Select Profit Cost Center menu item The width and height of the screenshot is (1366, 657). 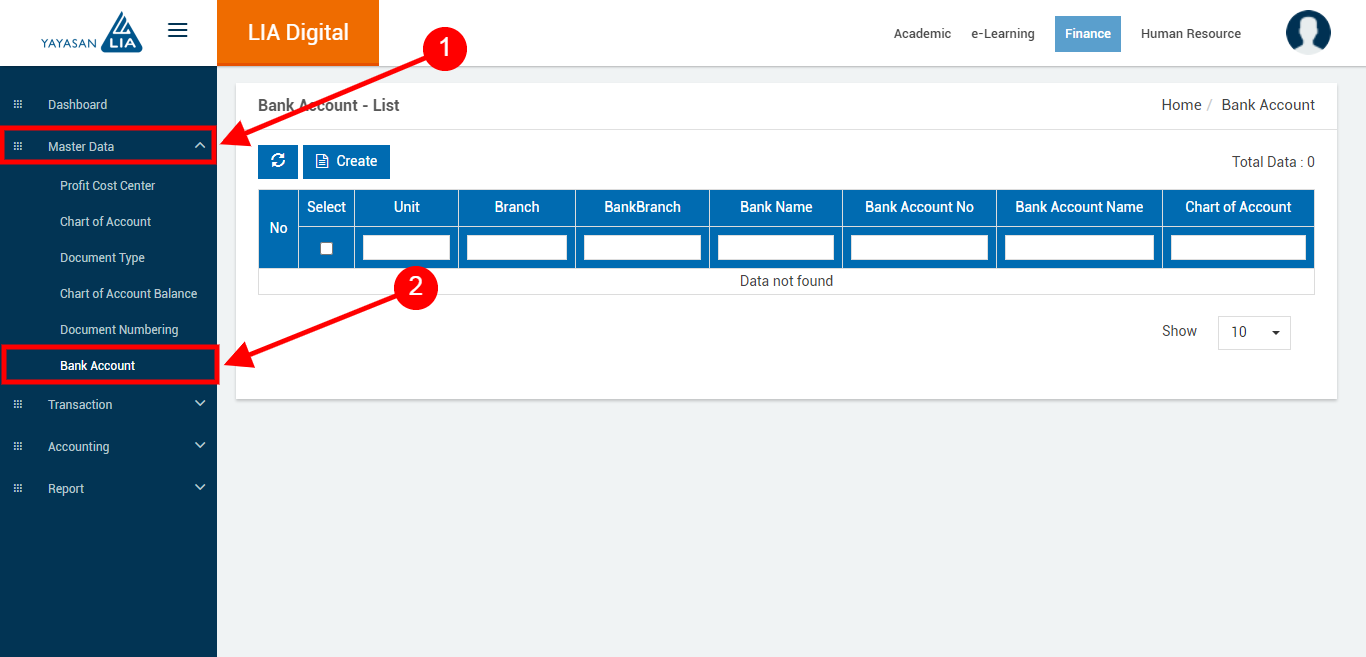[x=108, y=186]
